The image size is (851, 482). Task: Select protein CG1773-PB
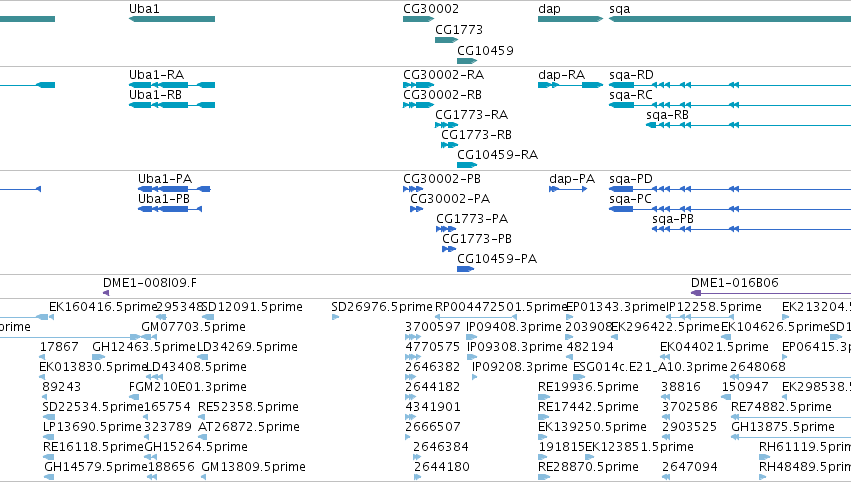449,249
